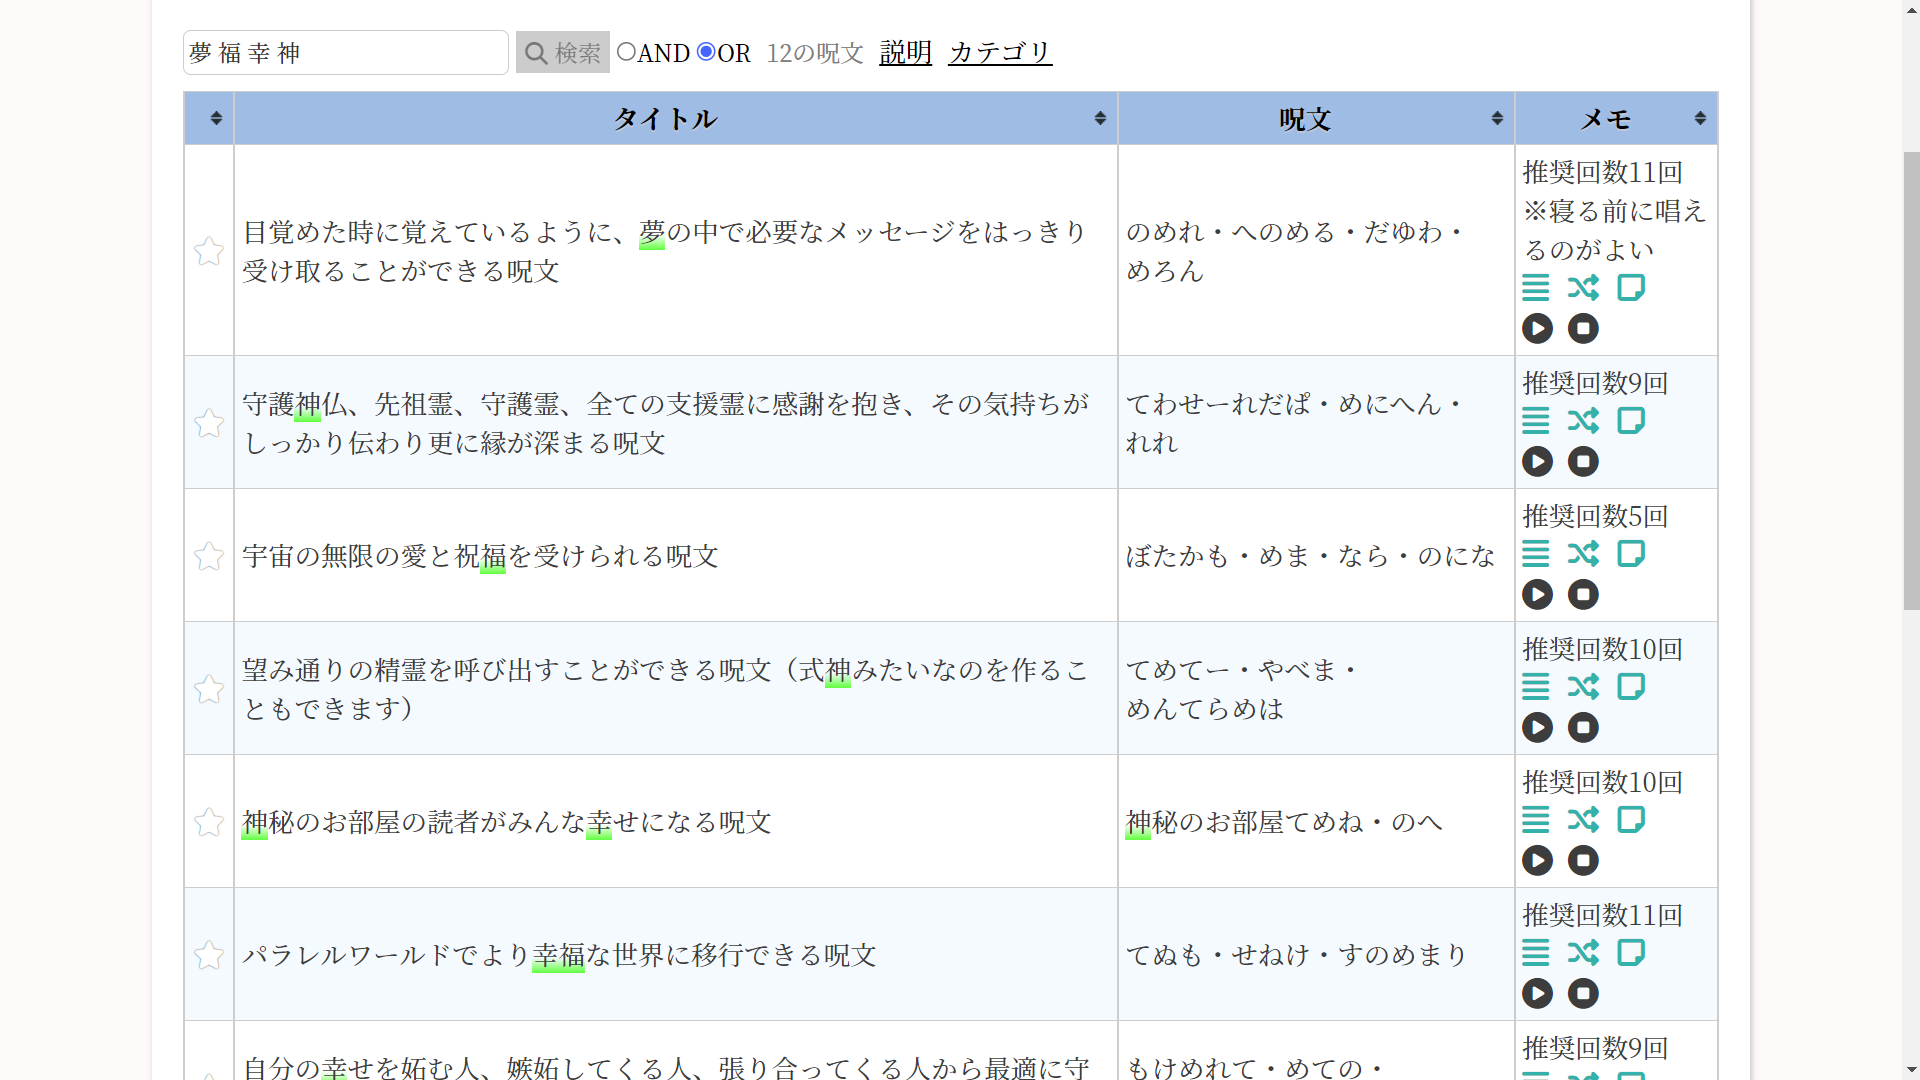Star the 宇宙の無限の愛 spell
This screenshot has width=1920, height=1080.
[x=209, y=556]
